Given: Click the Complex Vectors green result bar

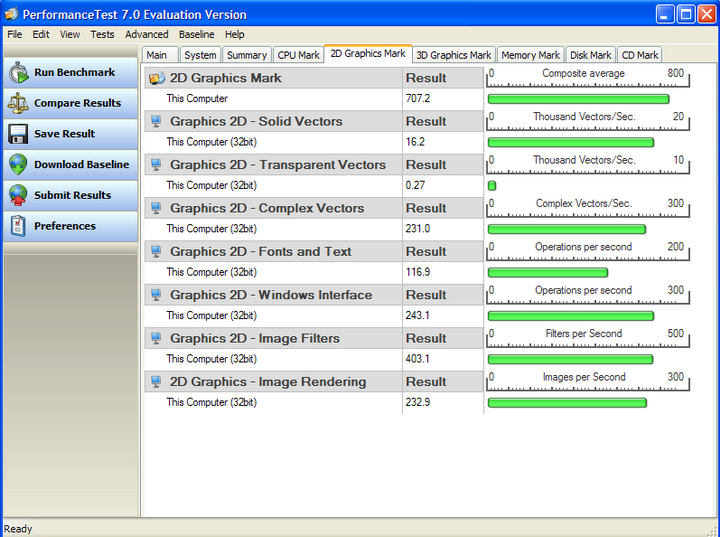Looking at the screenshot, I should point(567,229).
